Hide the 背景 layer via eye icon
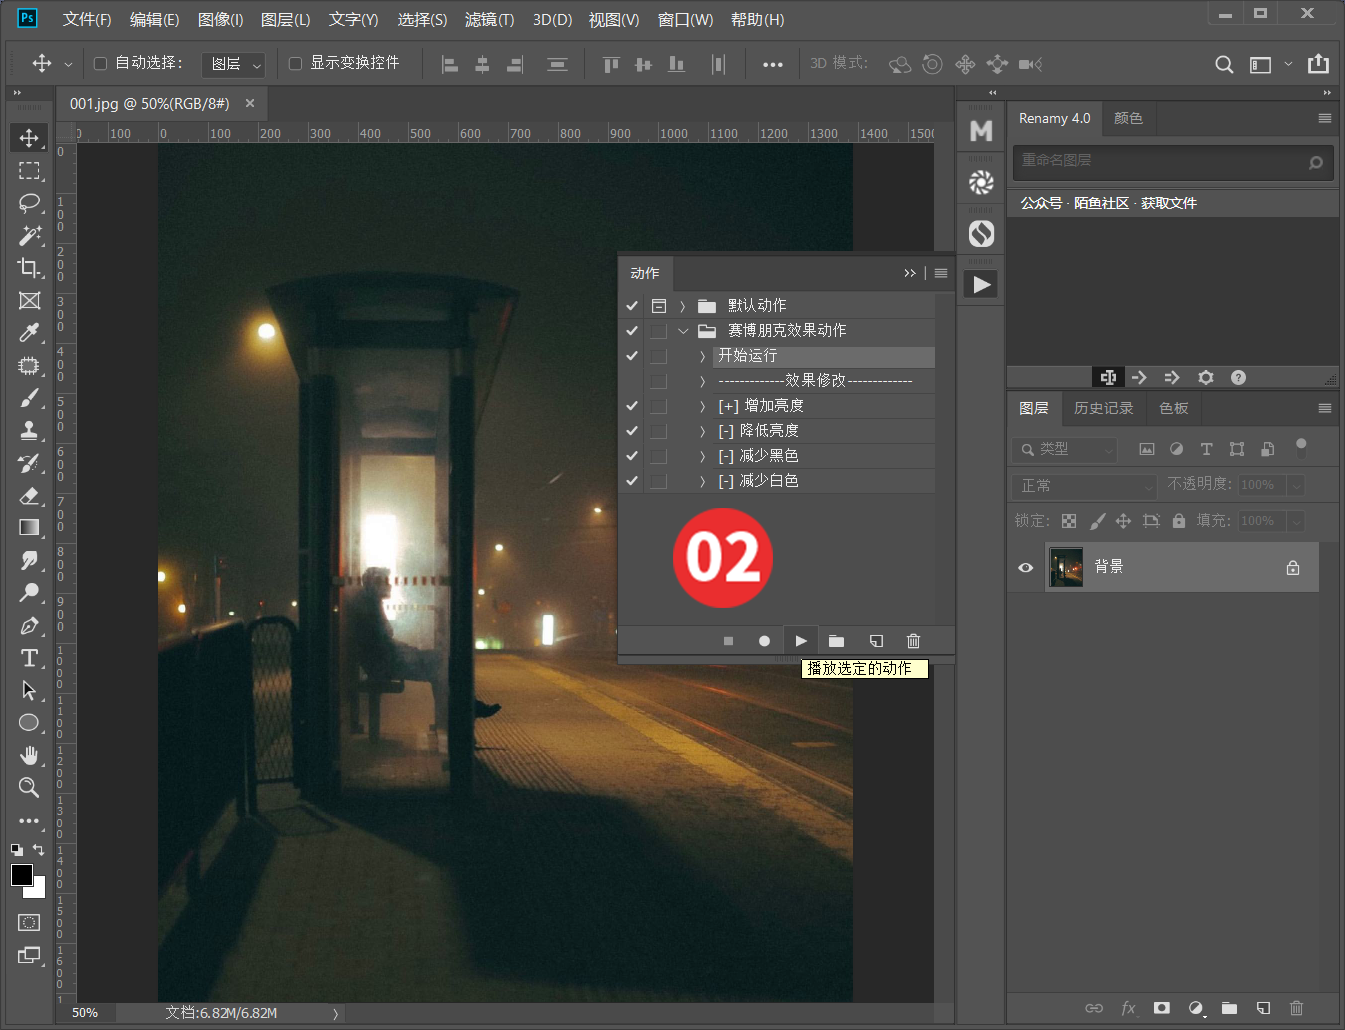This screenshot has height=1030, width=1345. point(1025,567)
